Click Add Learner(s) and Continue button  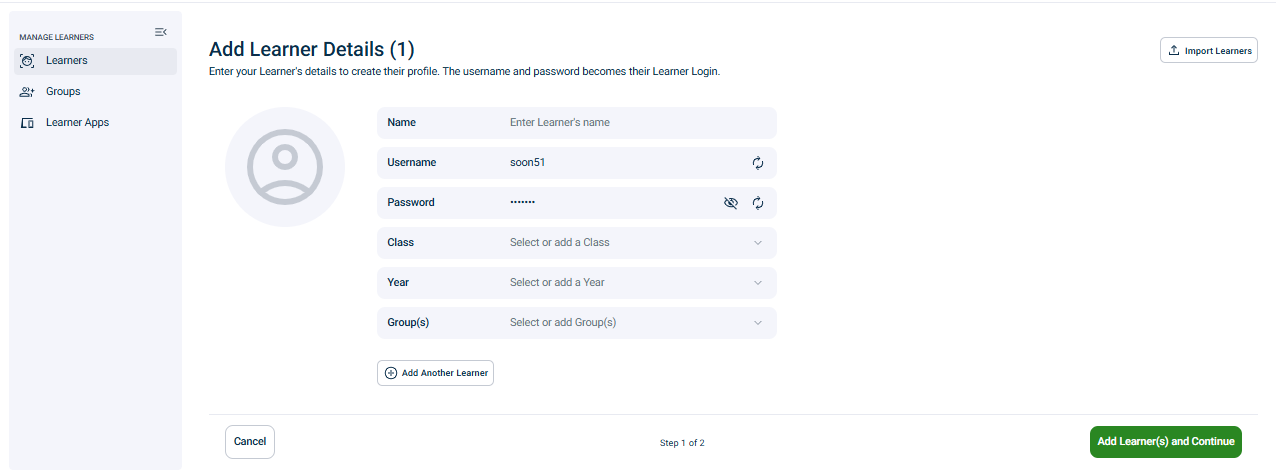pyautogui.click(x=1165, y=442)
